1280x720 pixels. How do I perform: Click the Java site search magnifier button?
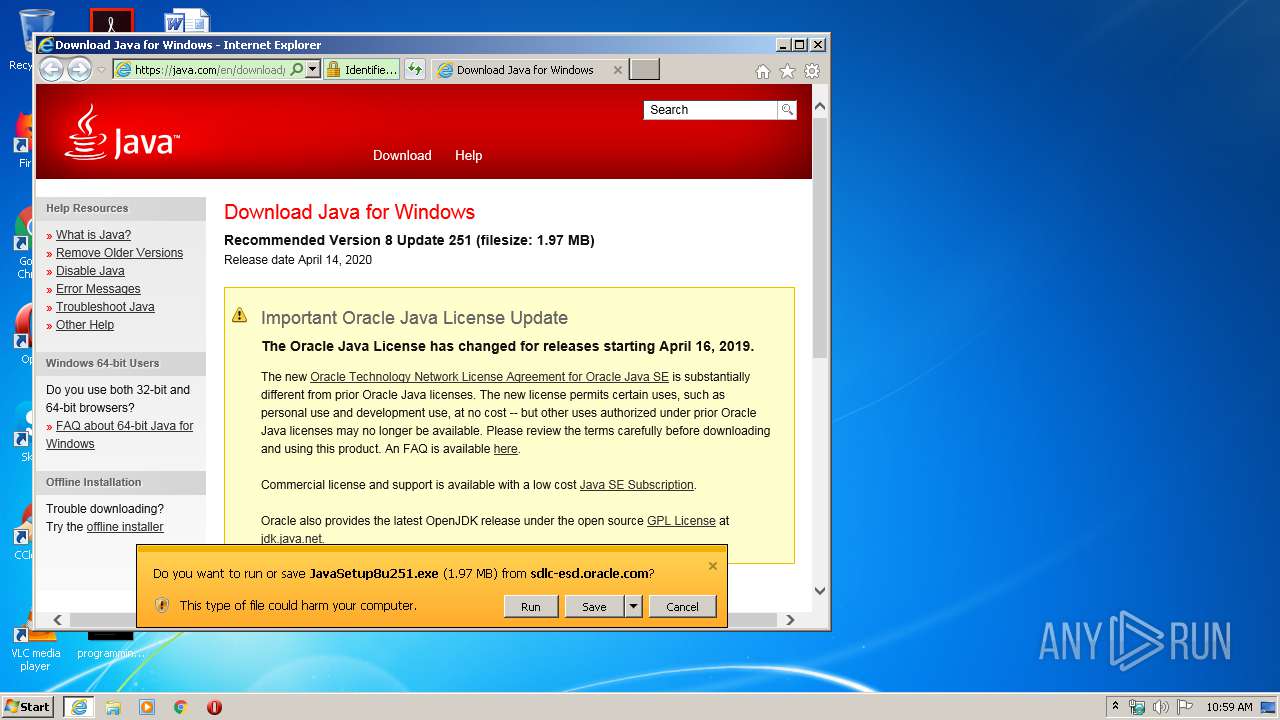pyautogui.click(x=787, y=110)
